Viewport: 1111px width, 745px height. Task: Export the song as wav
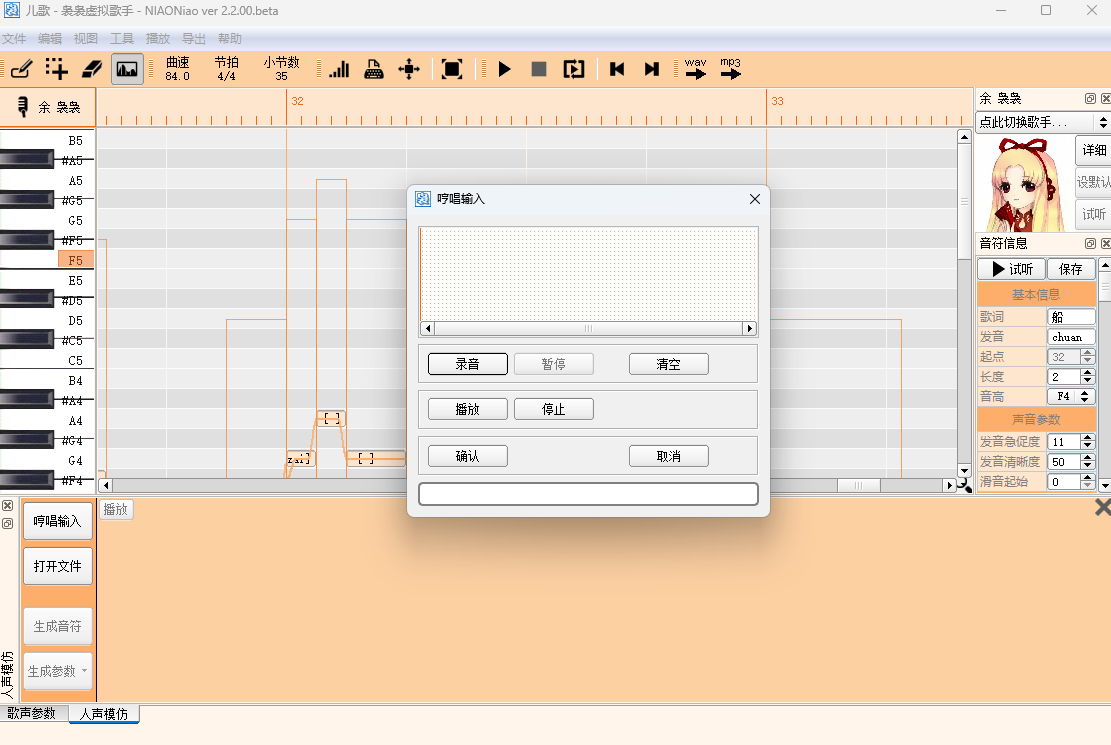tap(696, 69)
